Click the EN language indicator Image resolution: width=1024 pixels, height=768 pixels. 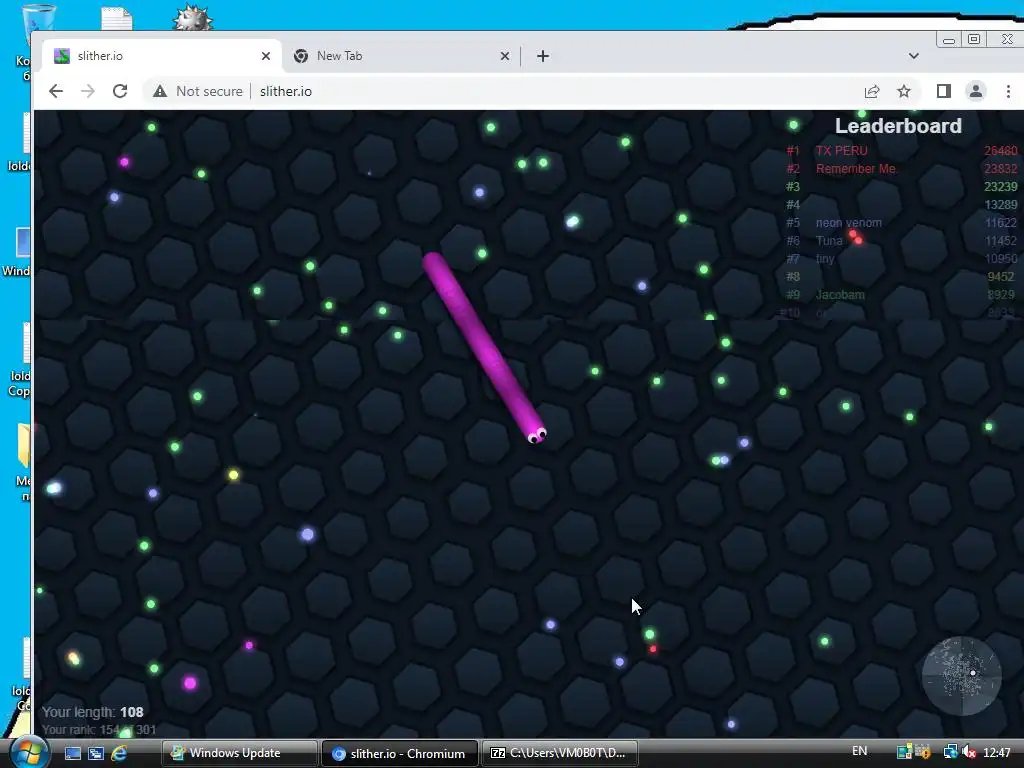coord(859,751)
